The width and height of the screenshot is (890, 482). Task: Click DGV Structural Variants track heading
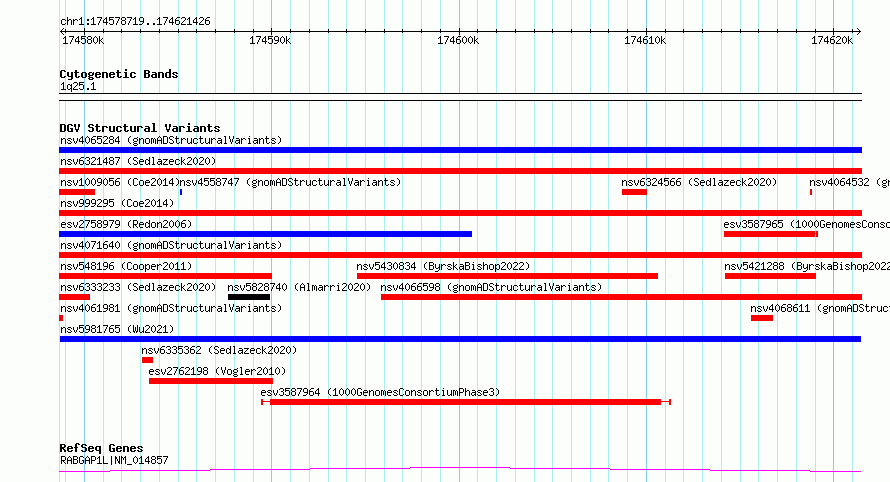tap(140, 128)
